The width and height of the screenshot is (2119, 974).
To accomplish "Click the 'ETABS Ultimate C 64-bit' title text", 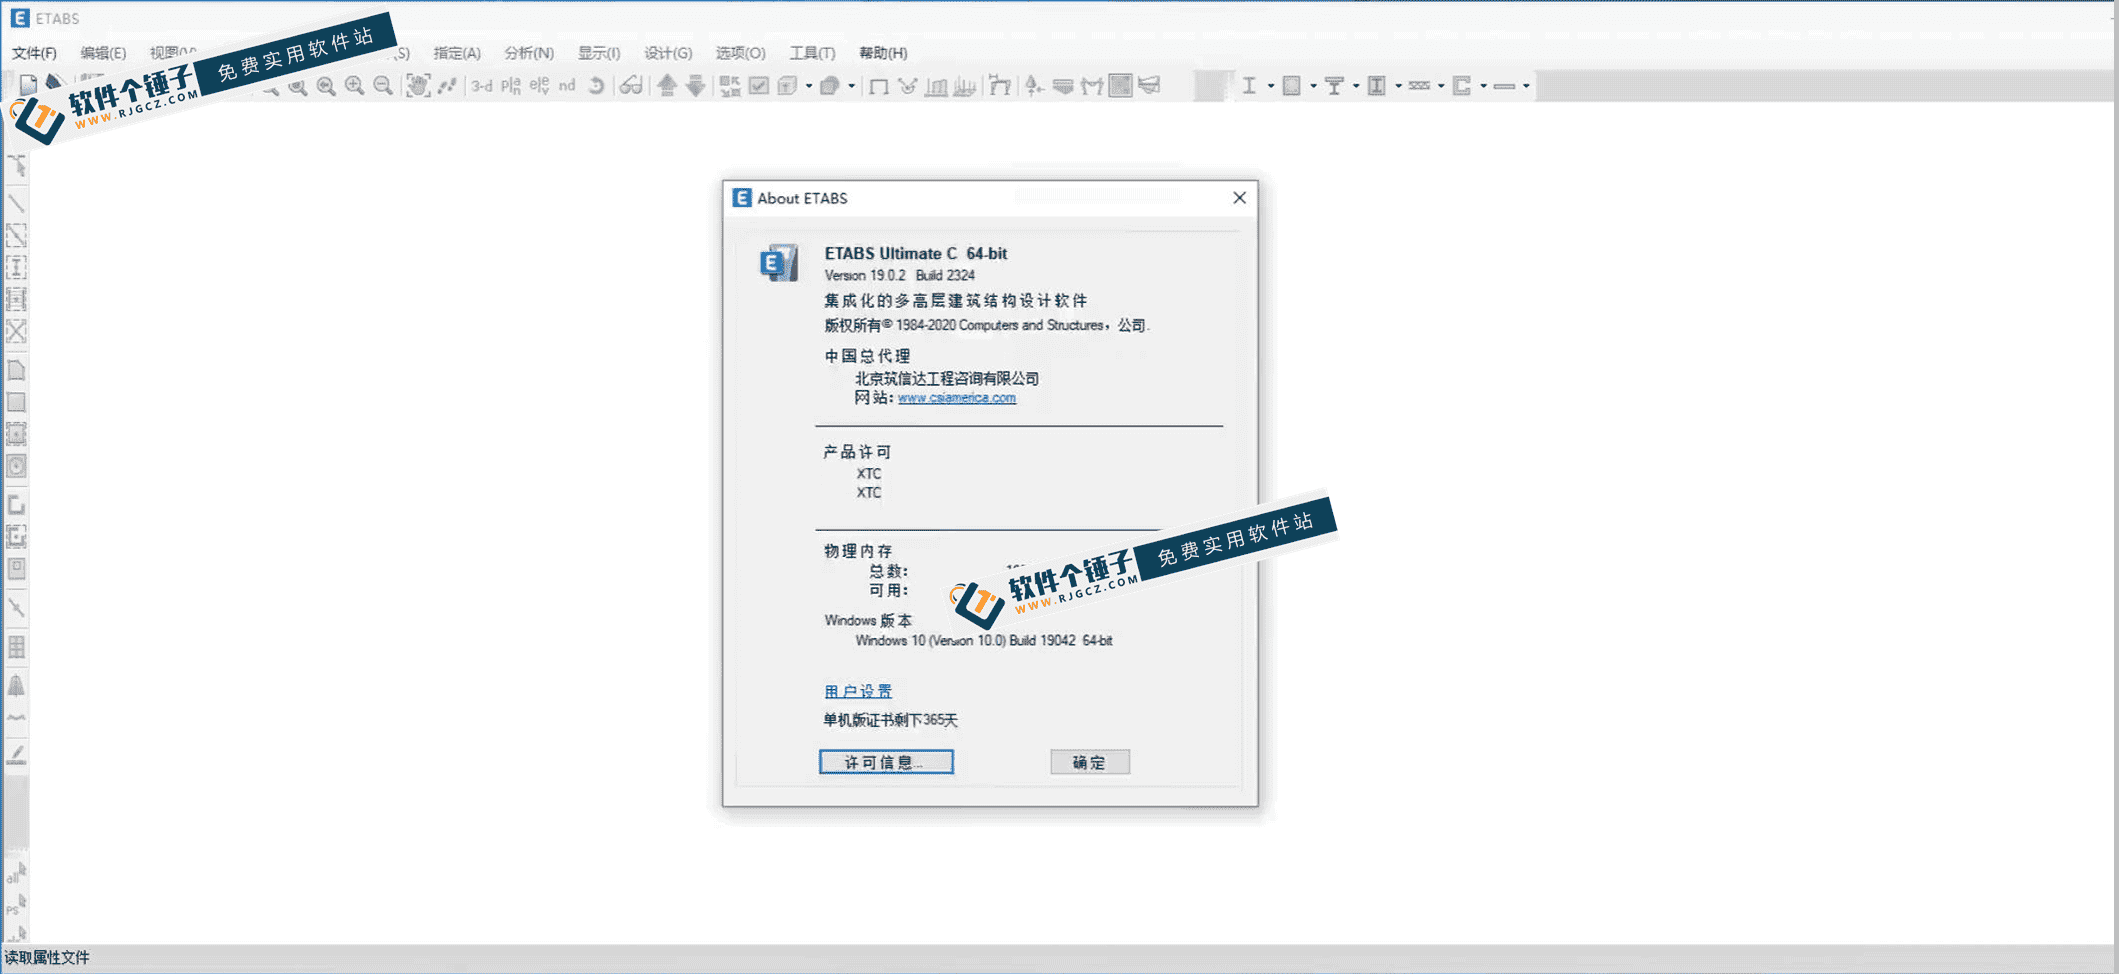I will click(915, 253).
